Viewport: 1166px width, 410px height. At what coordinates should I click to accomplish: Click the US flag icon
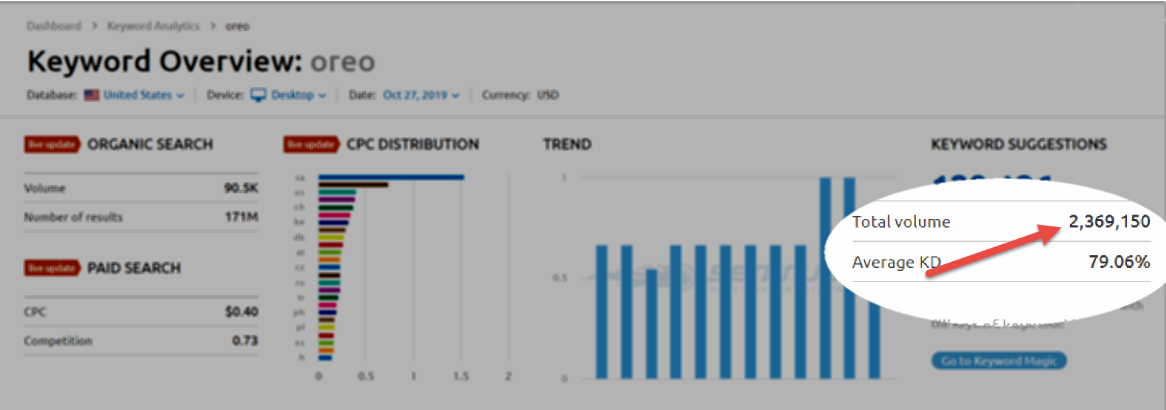(92, 95)
